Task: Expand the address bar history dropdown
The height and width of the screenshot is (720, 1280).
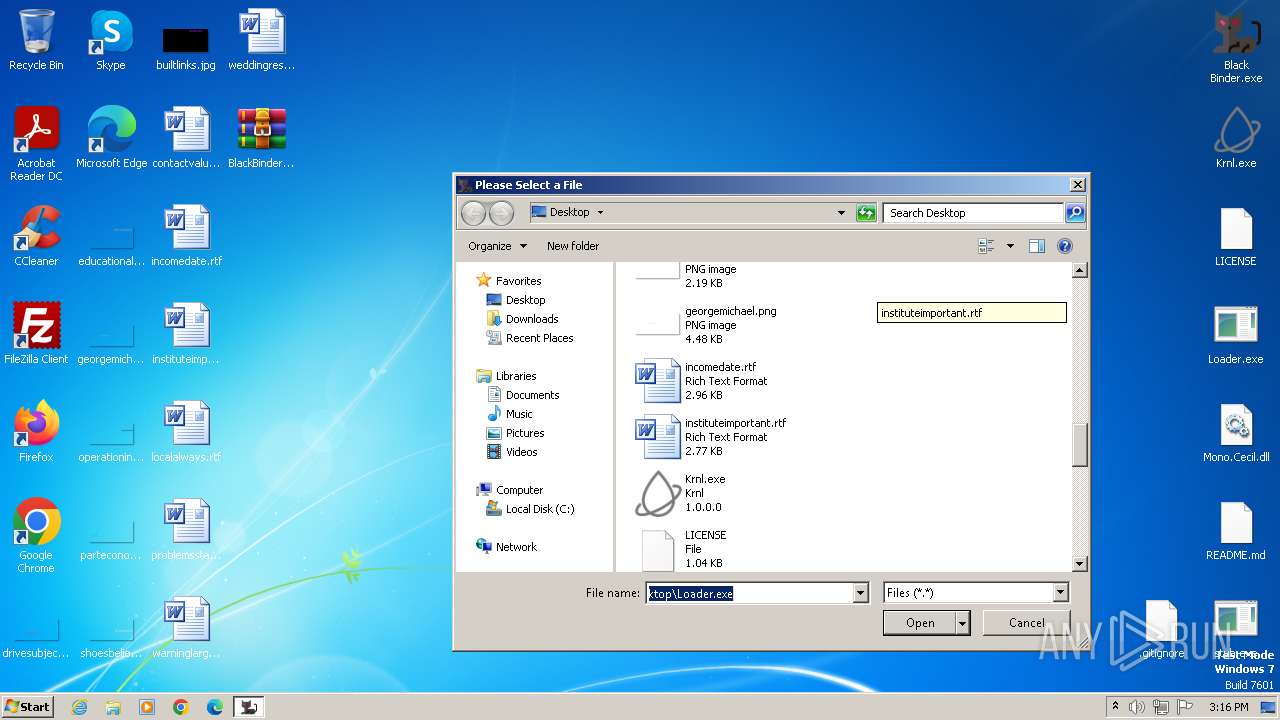Action: (841, 212)
